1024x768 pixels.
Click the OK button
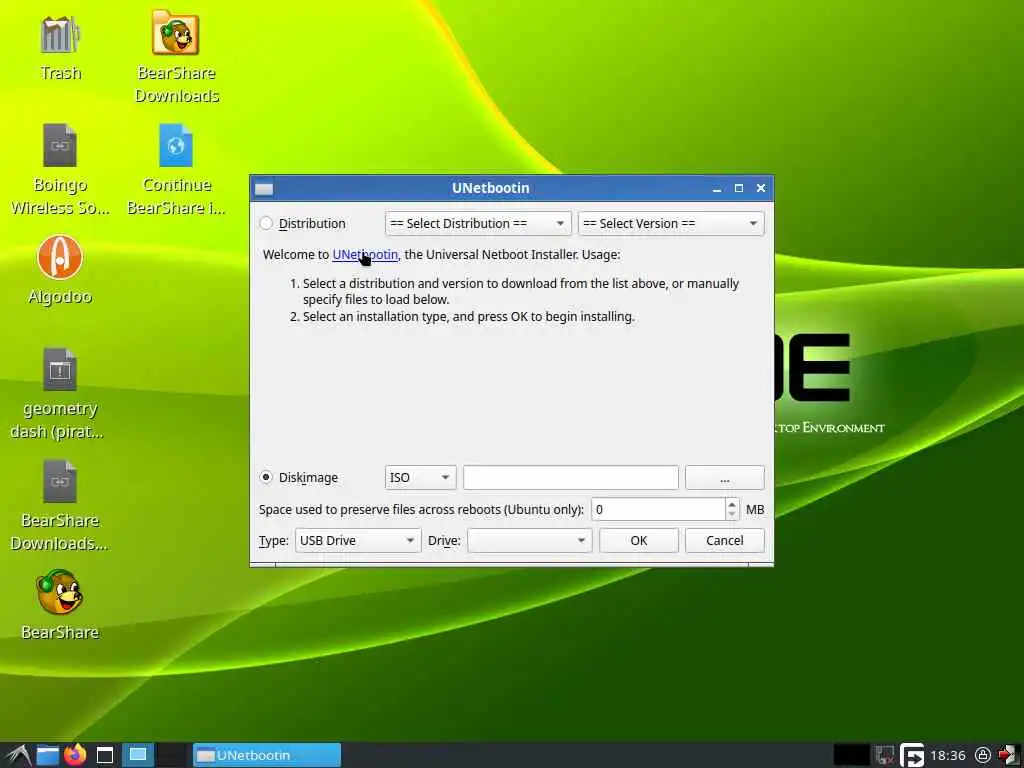point(639,541)
